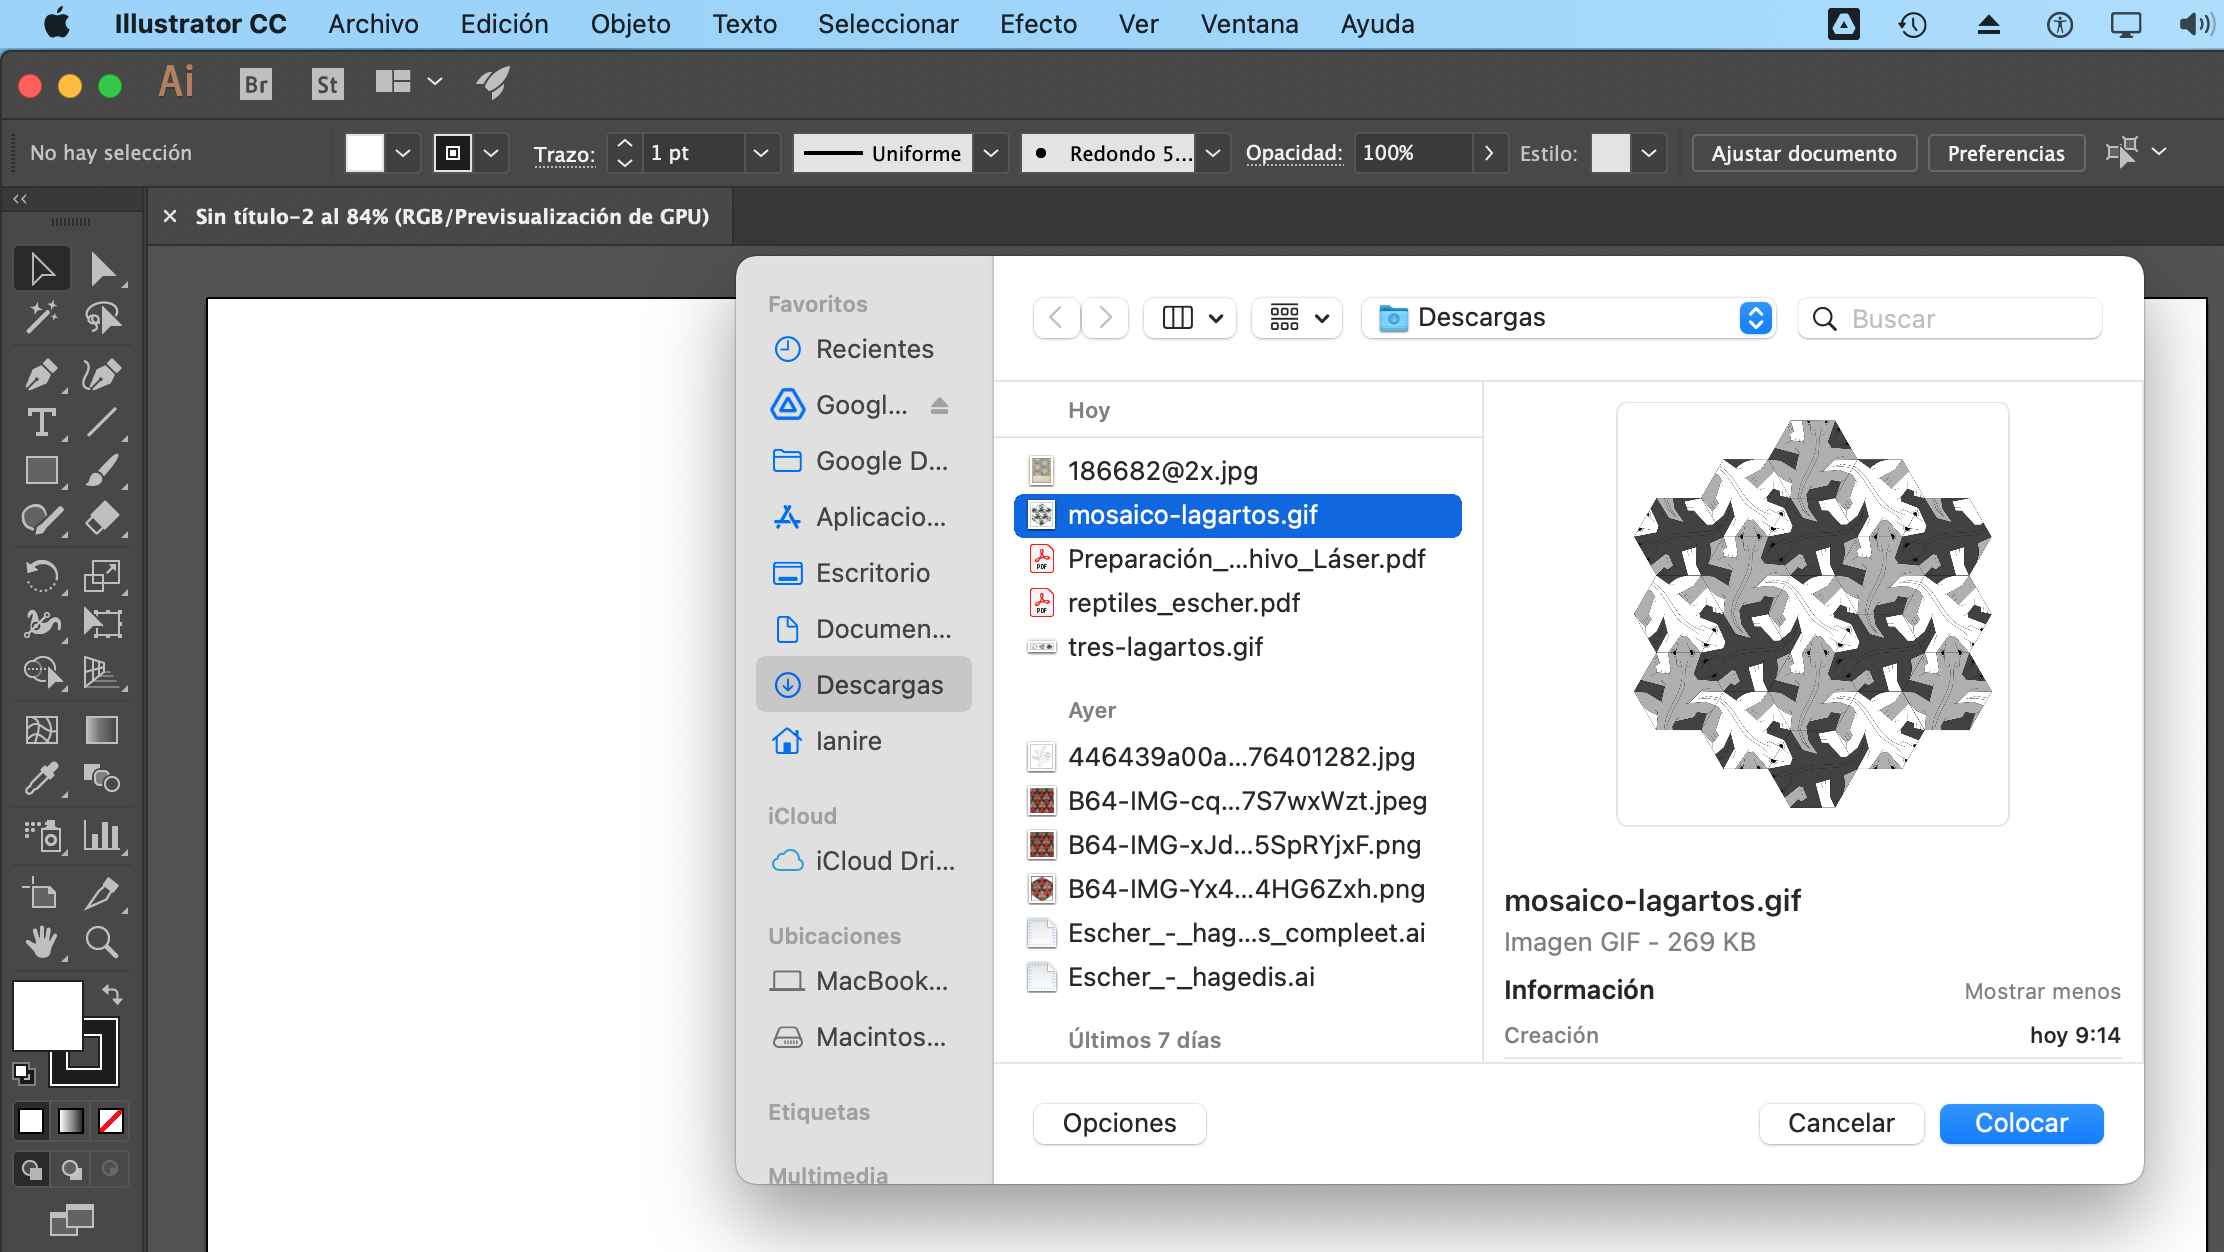This screenshot has height=1252, width=2224.
Task: Set paint mode to solid Color
Action: click(x=31, y=1121)
